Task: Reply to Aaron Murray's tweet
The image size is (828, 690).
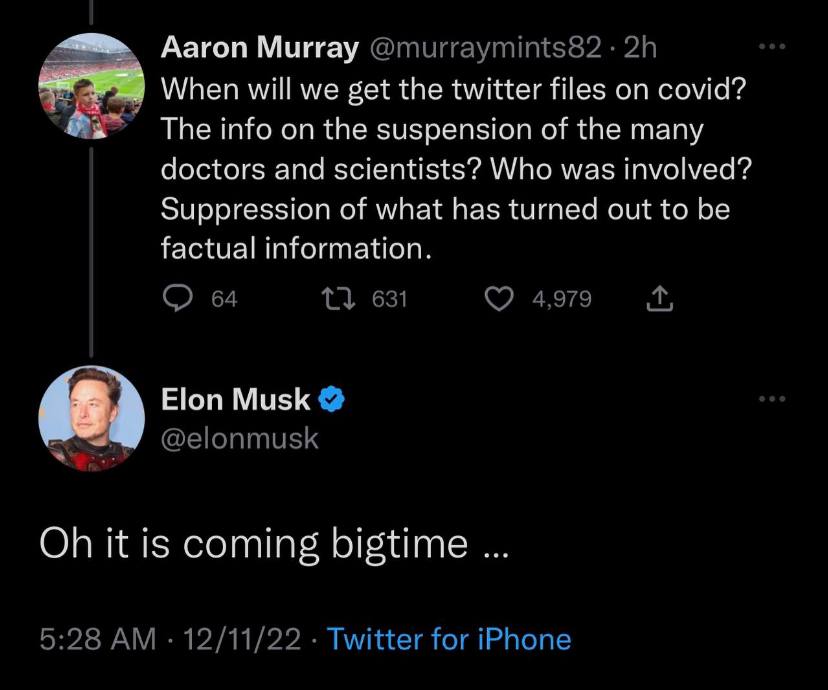Action: coord(180,299)
